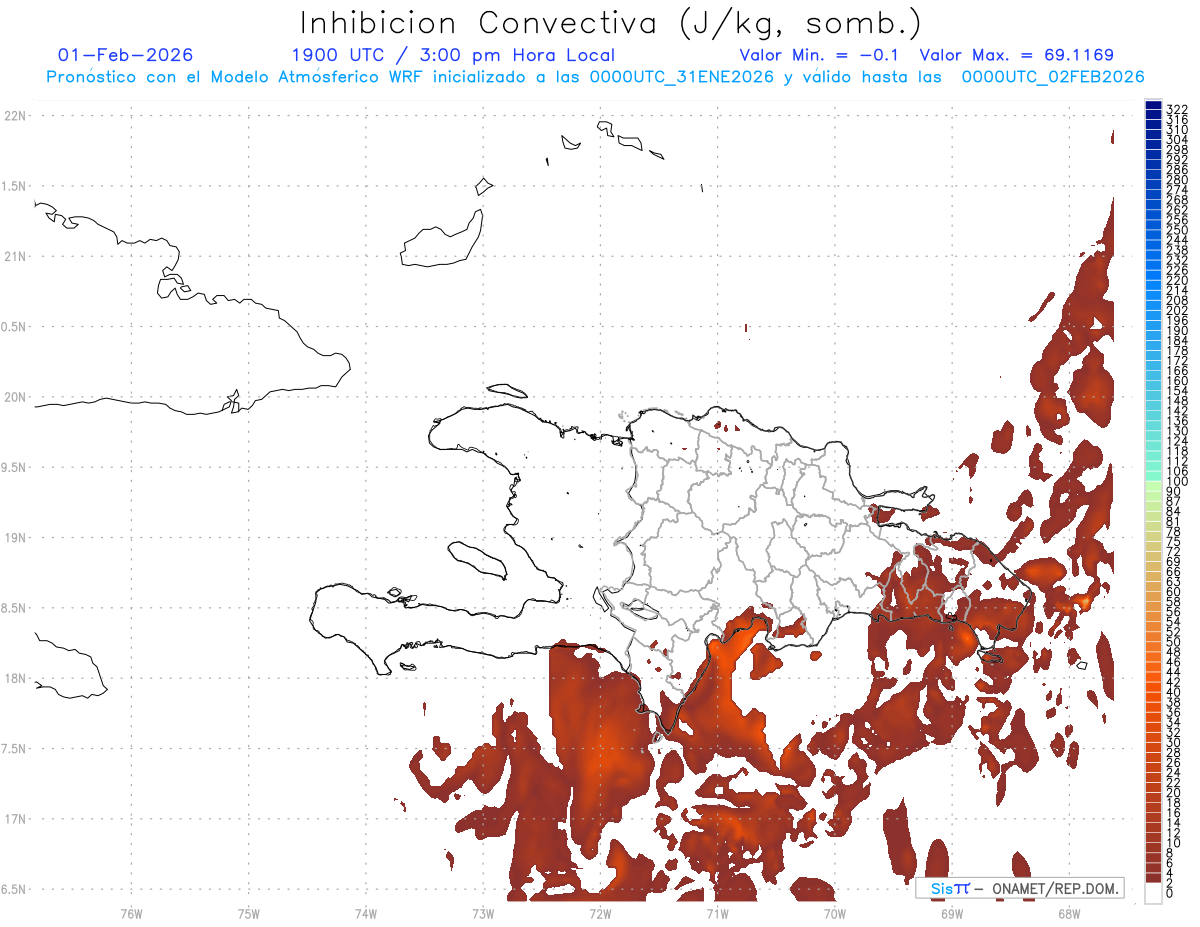
Task: Select the date "01-Feb-2026"
Action: [126, 55]
